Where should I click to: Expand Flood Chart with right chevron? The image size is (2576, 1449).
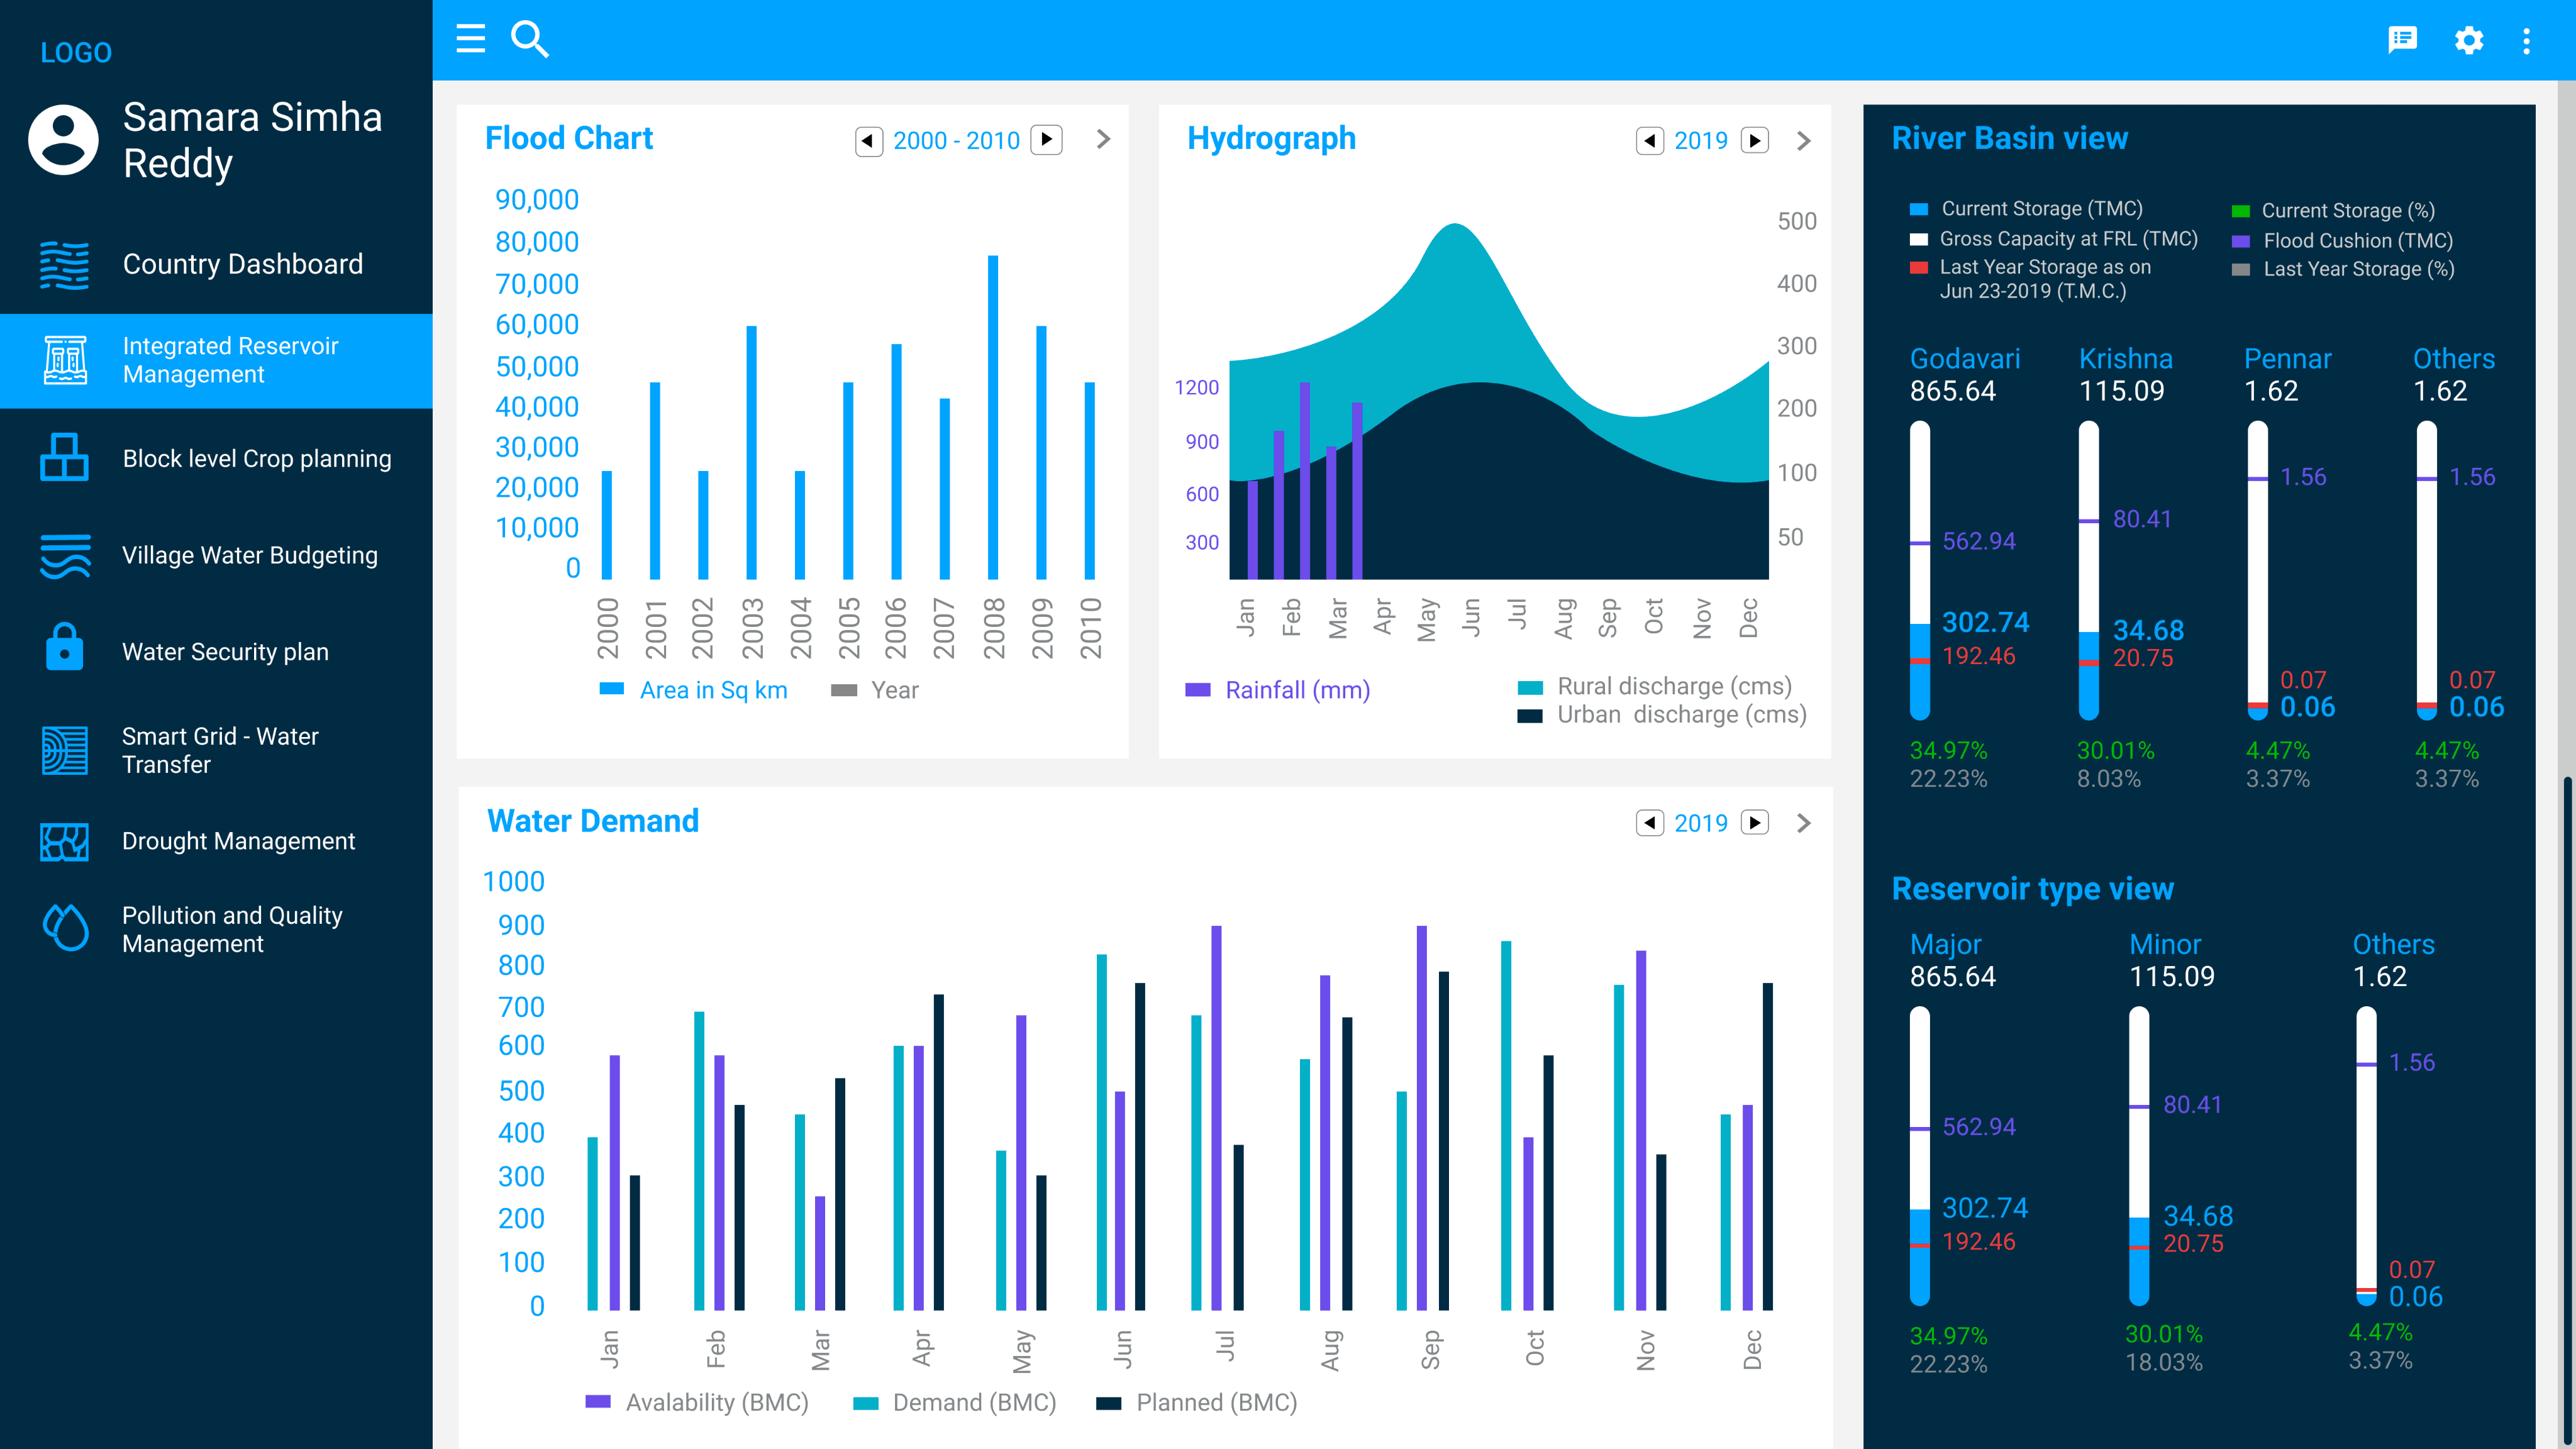pos(1103,139)
